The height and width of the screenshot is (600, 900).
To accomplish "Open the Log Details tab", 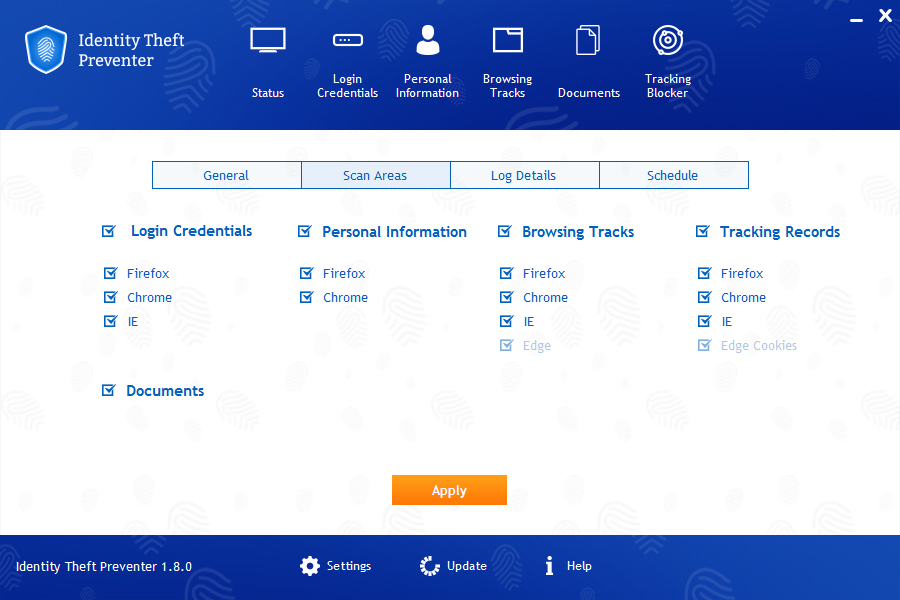I will [x=524, y=174].
